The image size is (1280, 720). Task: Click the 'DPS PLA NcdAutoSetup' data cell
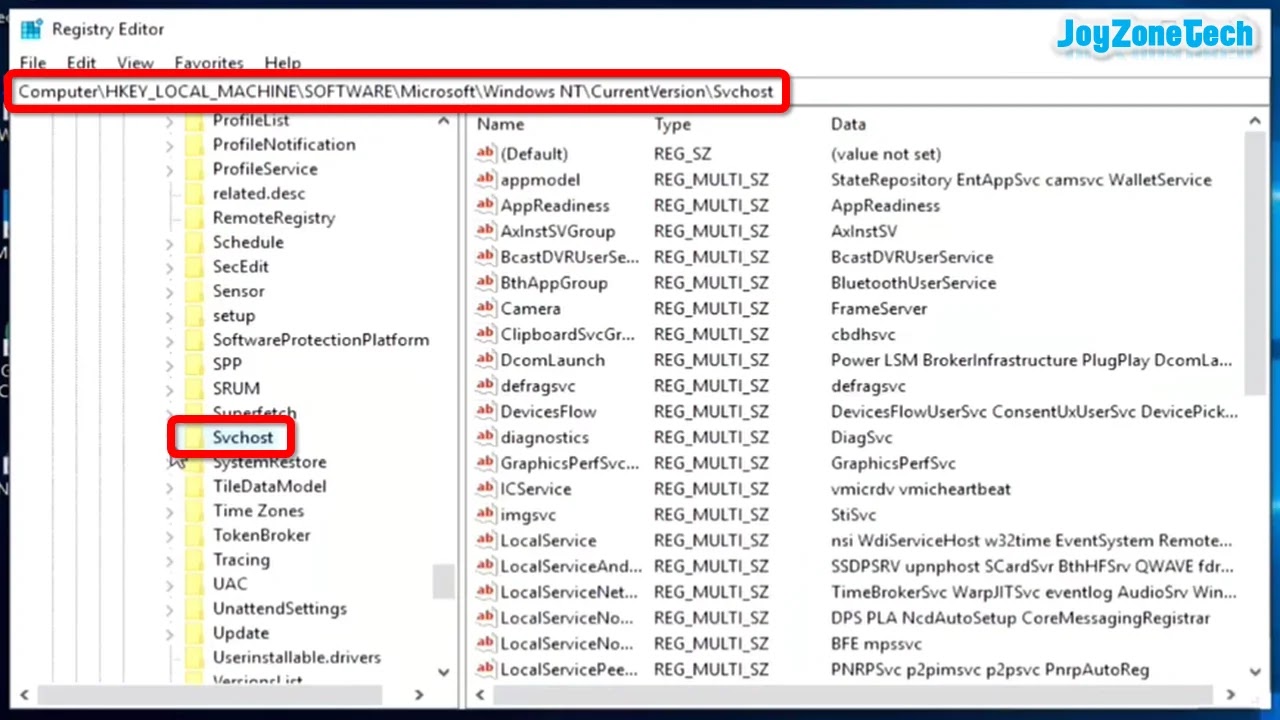coord(1021,618)
